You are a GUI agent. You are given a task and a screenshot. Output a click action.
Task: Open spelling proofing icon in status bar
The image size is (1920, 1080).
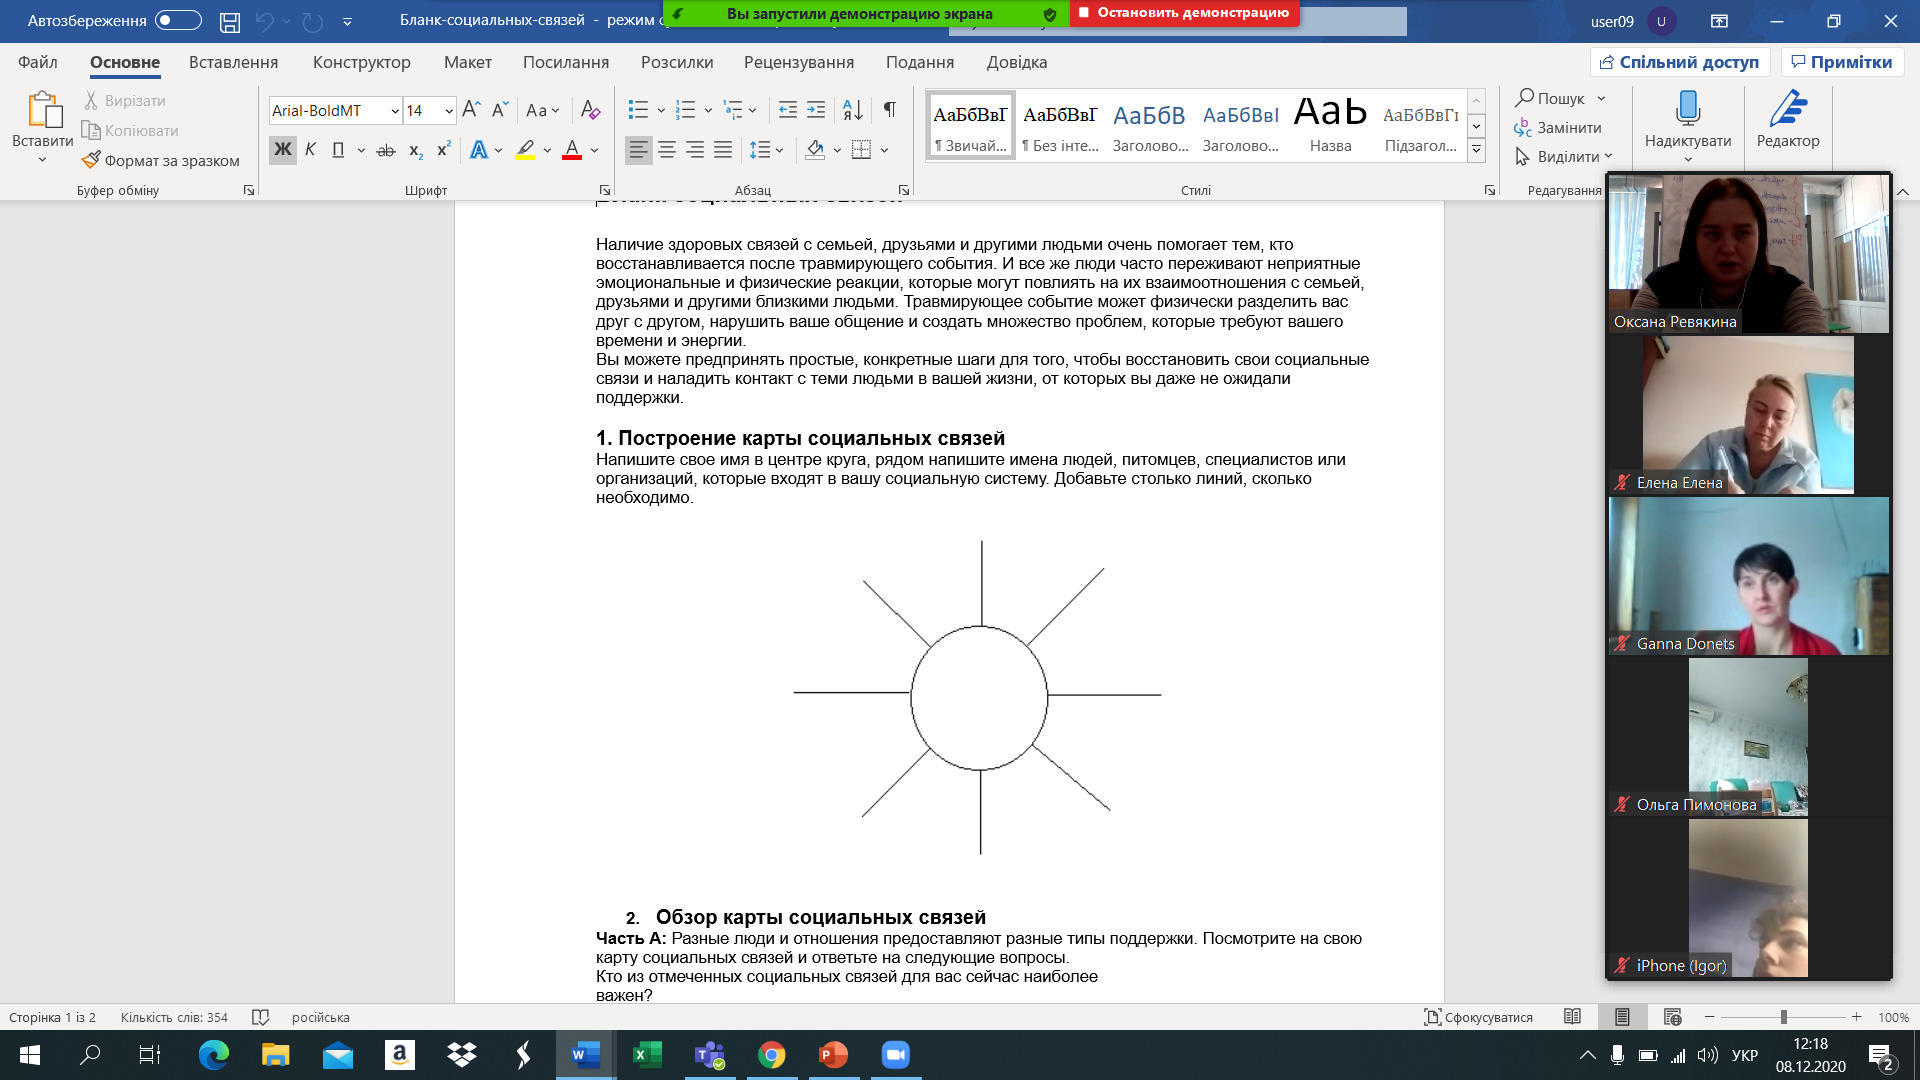click(260, 1017)
